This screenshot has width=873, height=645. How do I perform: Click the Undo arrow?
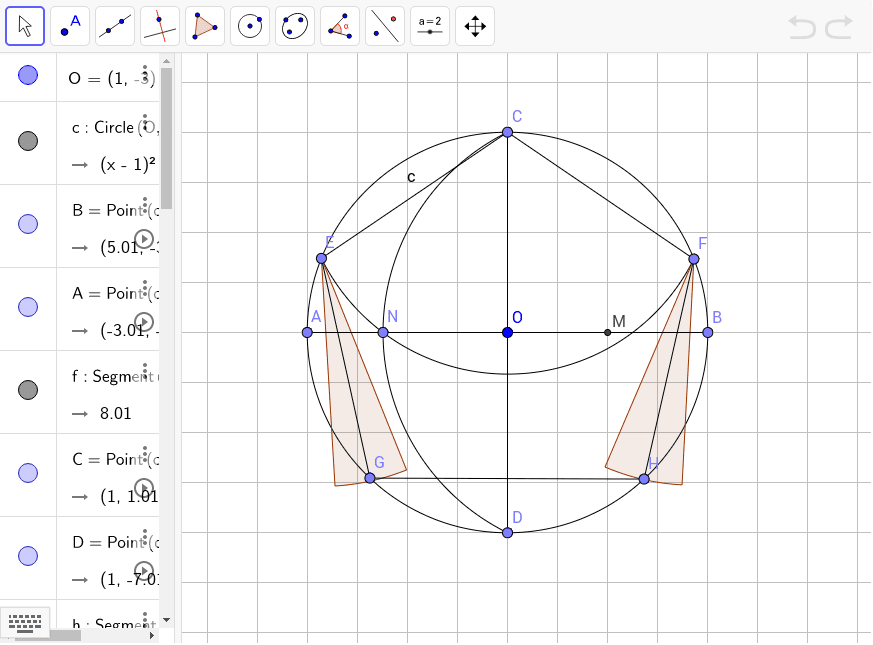tap(802, 27)
